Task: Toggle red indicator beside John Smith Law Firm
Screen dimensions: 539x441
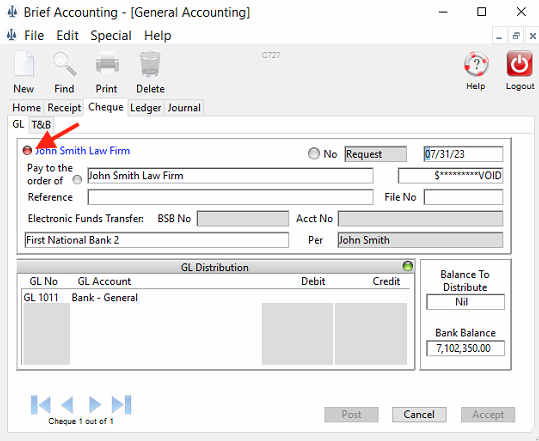Action: [27, 150]
